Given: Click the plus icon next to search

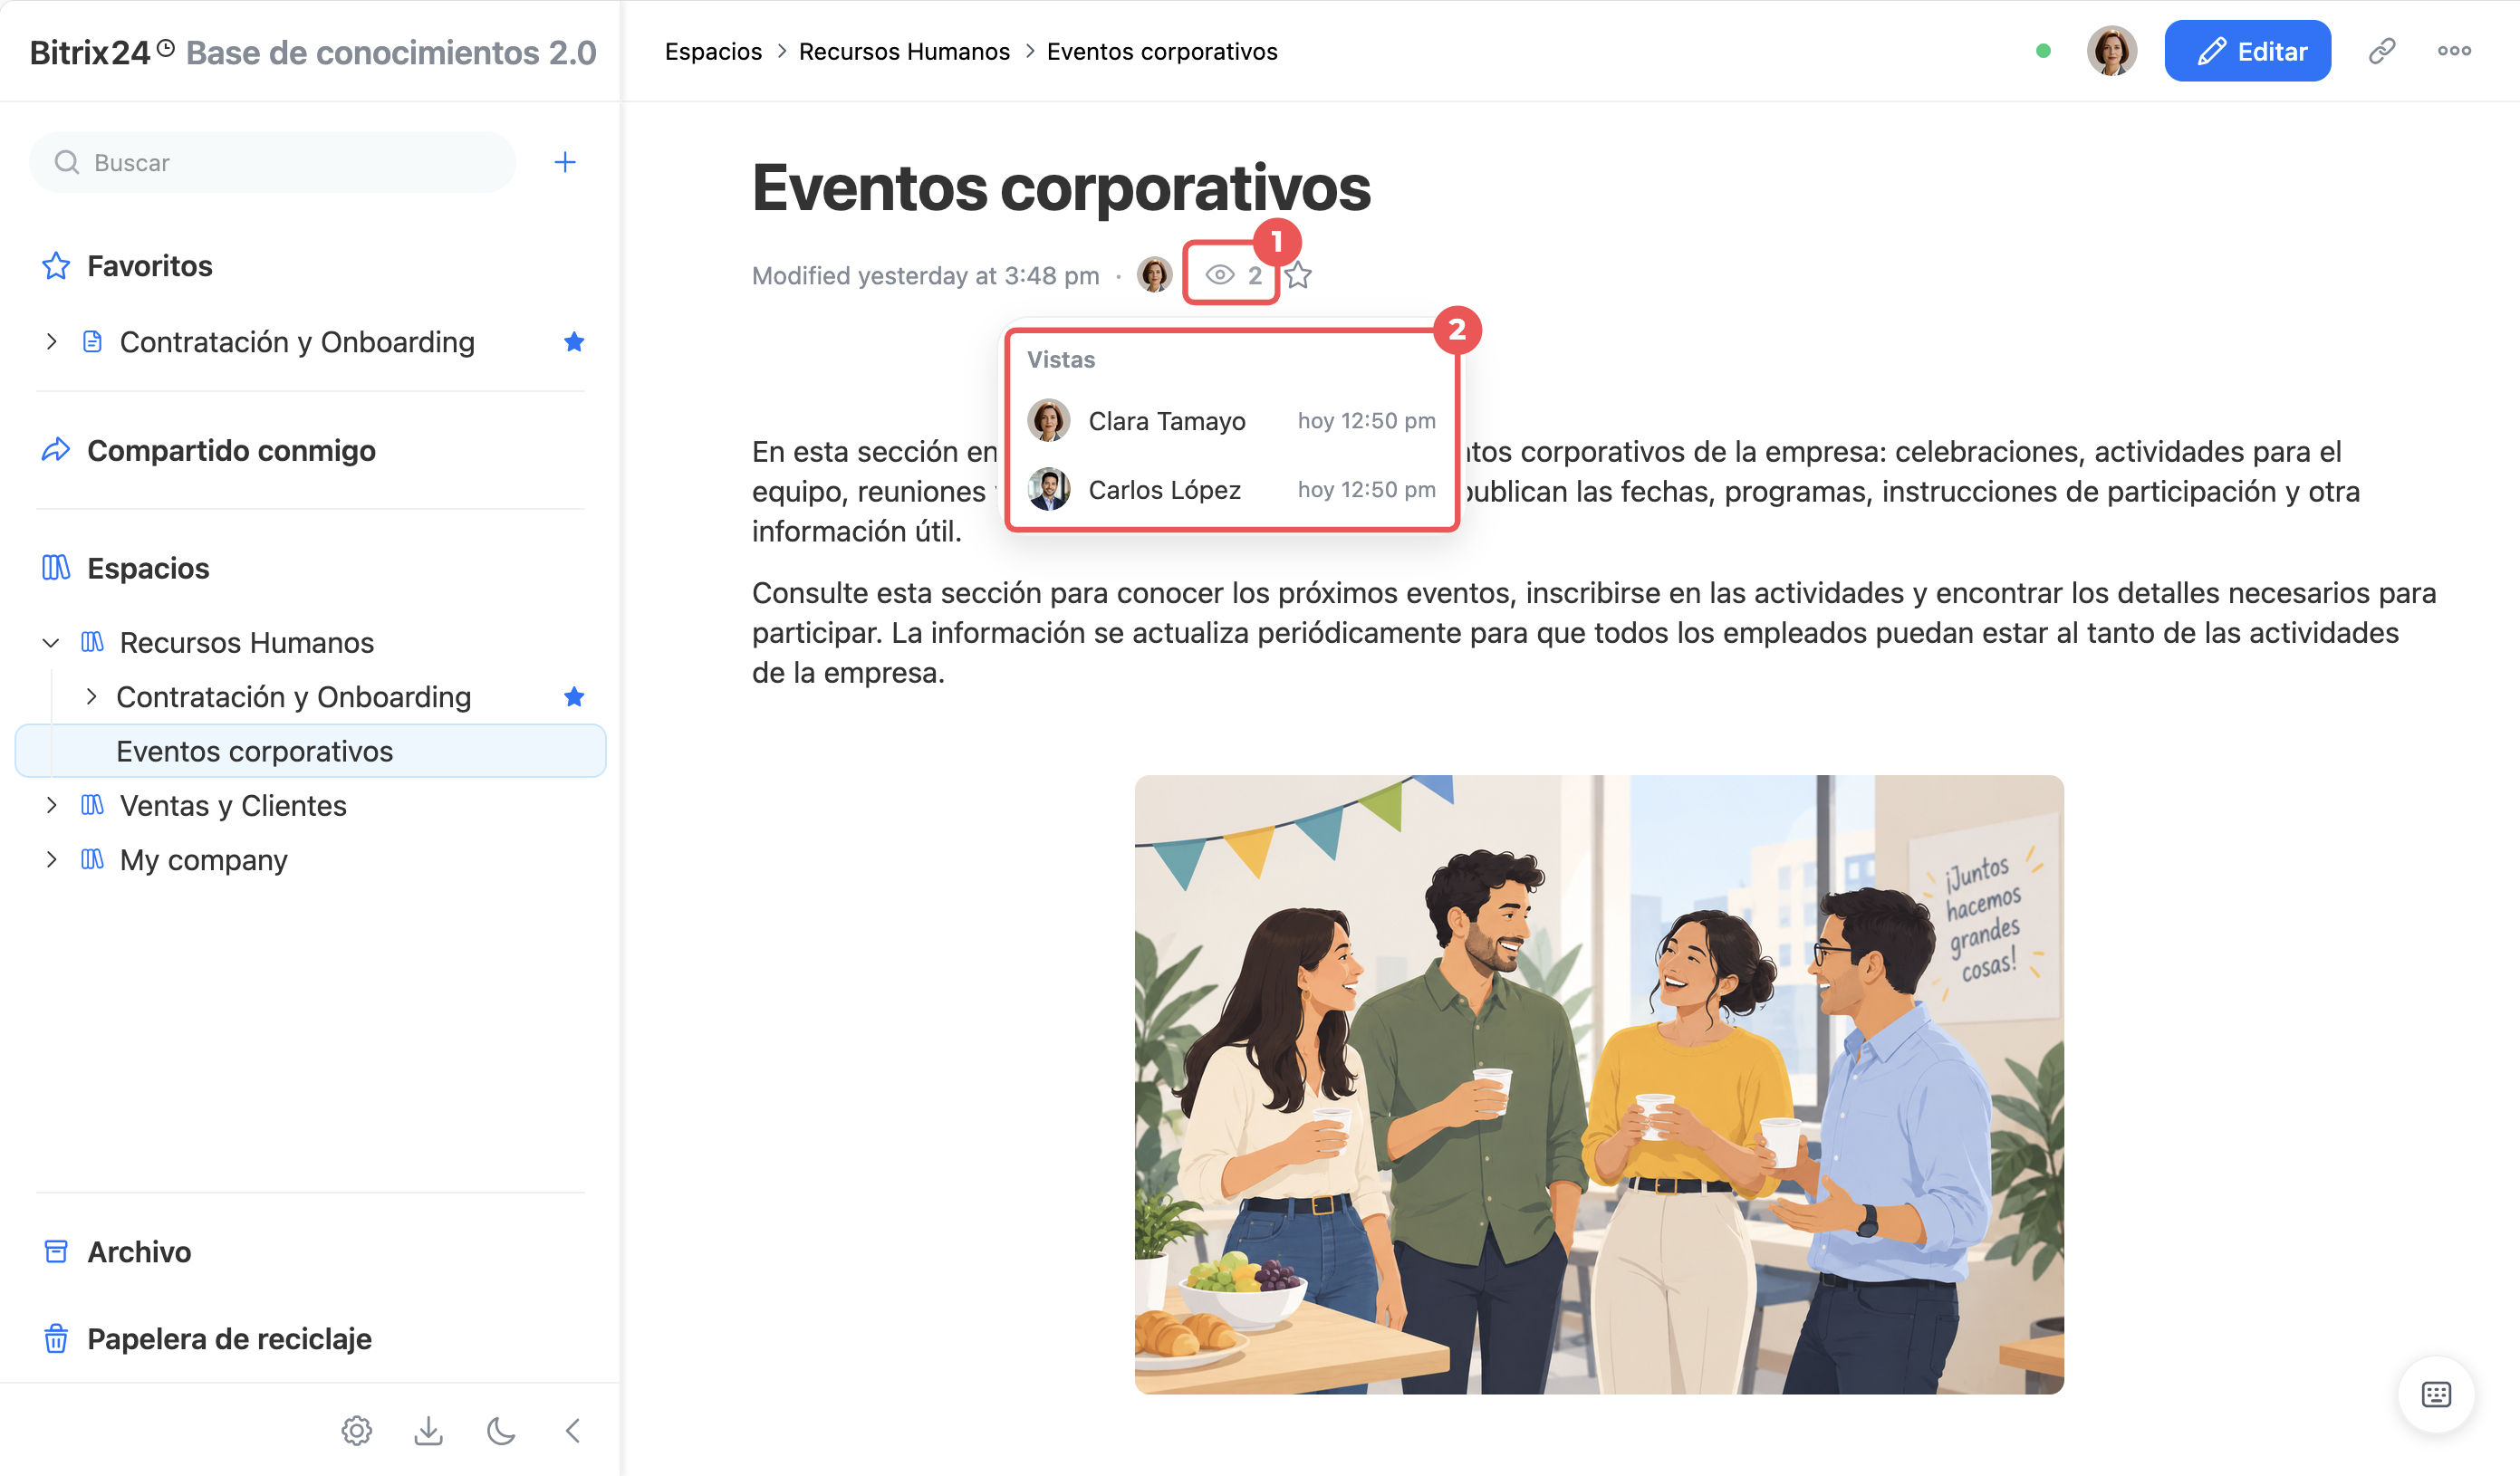Looking at the screenshot, I should coord(565,162).
